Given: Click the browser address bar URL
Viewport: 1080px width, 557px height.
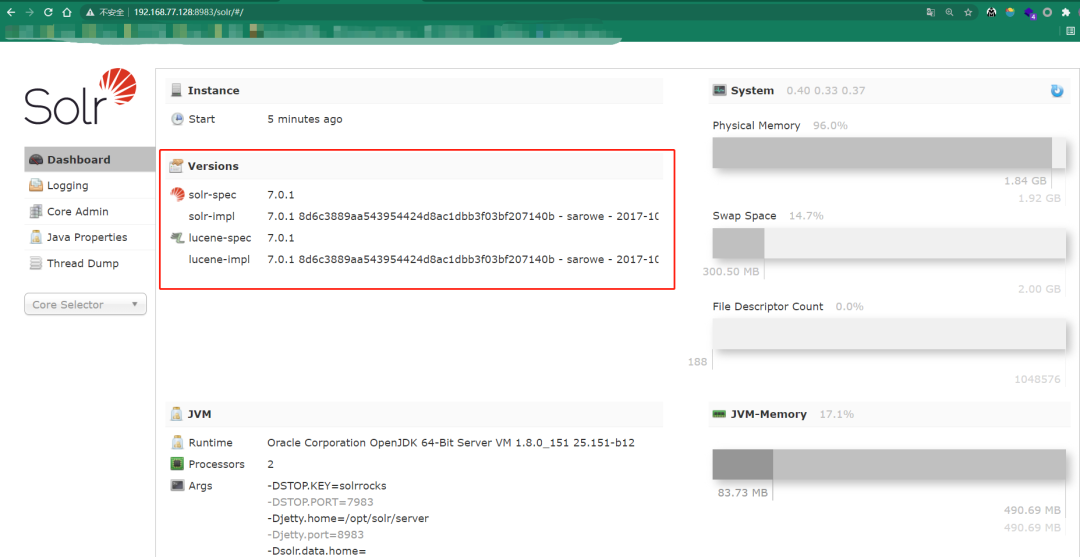Looking at the screenshot, I should (x=189, y=12).
